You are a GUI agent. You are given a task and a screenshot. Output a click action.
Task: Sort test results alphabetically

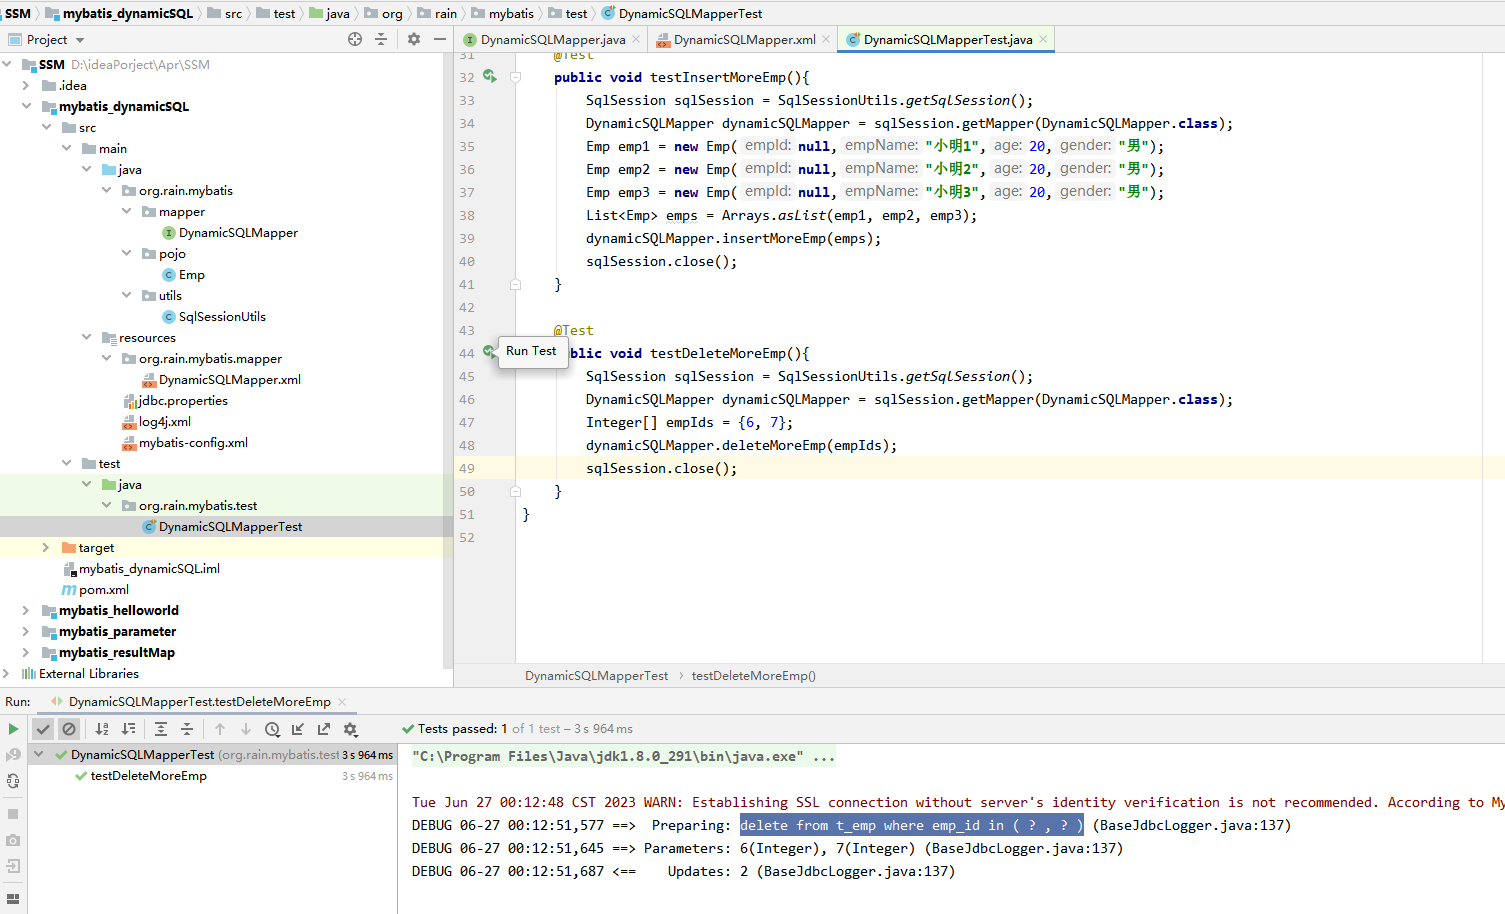102,729
